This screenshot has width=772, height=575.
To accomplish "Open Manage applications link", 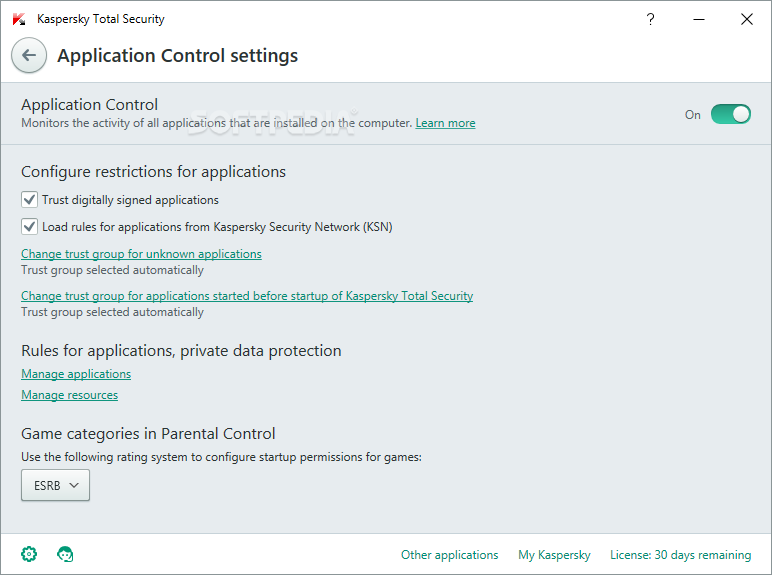I will [x=76, y=374].
